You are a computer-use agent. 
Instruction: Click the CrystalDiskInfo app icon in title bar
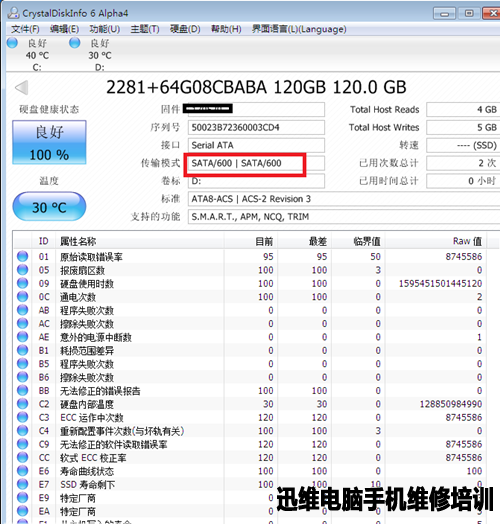pyautogui.click(x=13, y=13)
